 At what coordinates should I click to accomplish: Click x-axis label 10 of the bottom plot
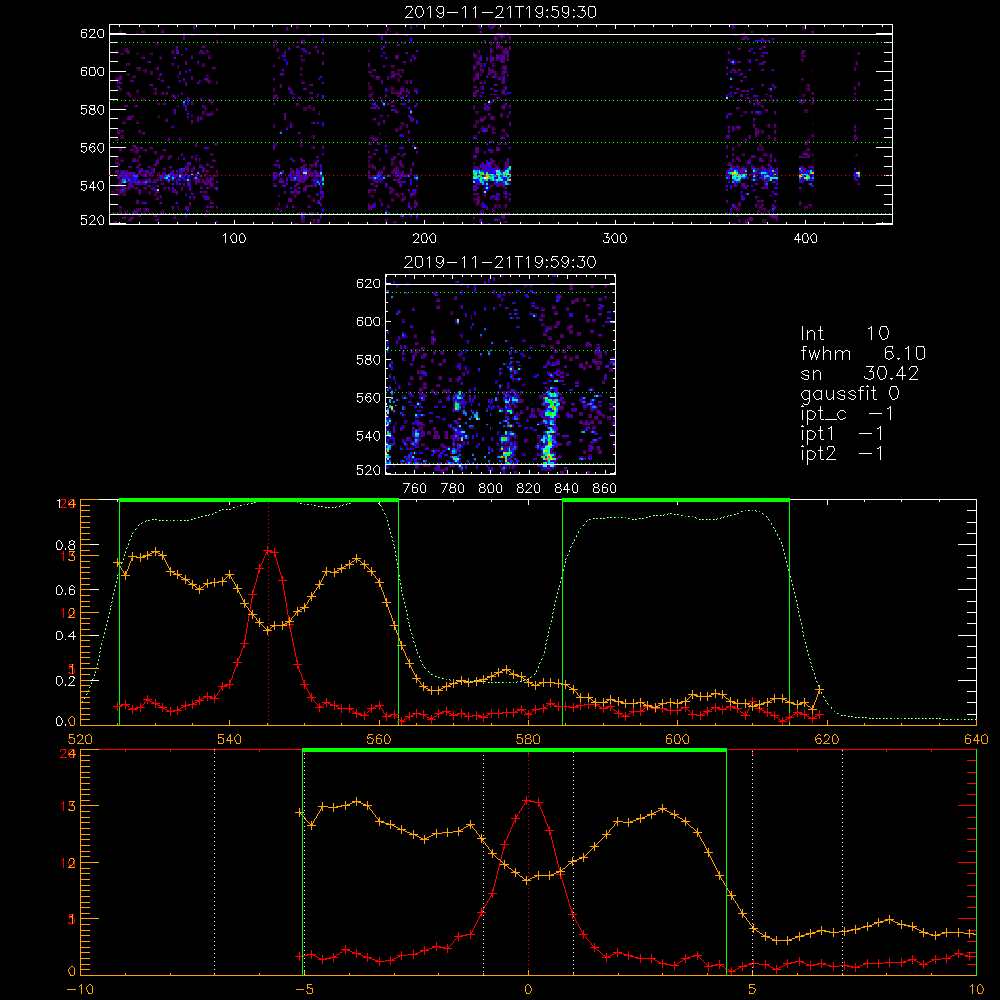976,990
